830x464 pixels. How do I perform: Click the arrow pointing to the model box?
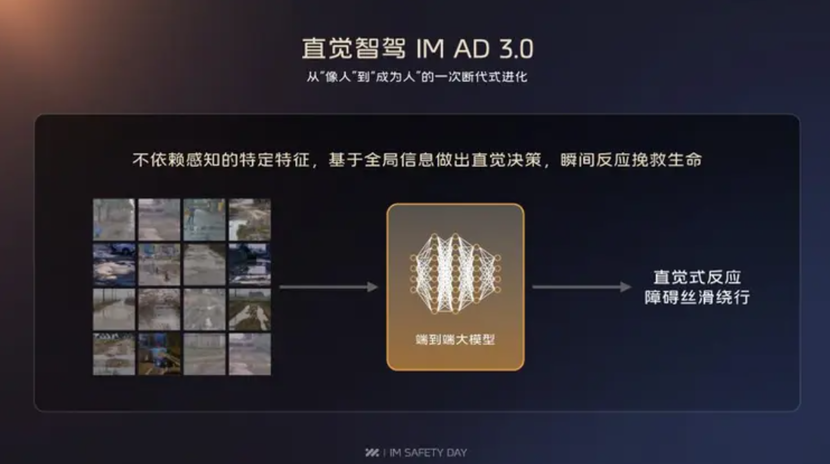329,287
